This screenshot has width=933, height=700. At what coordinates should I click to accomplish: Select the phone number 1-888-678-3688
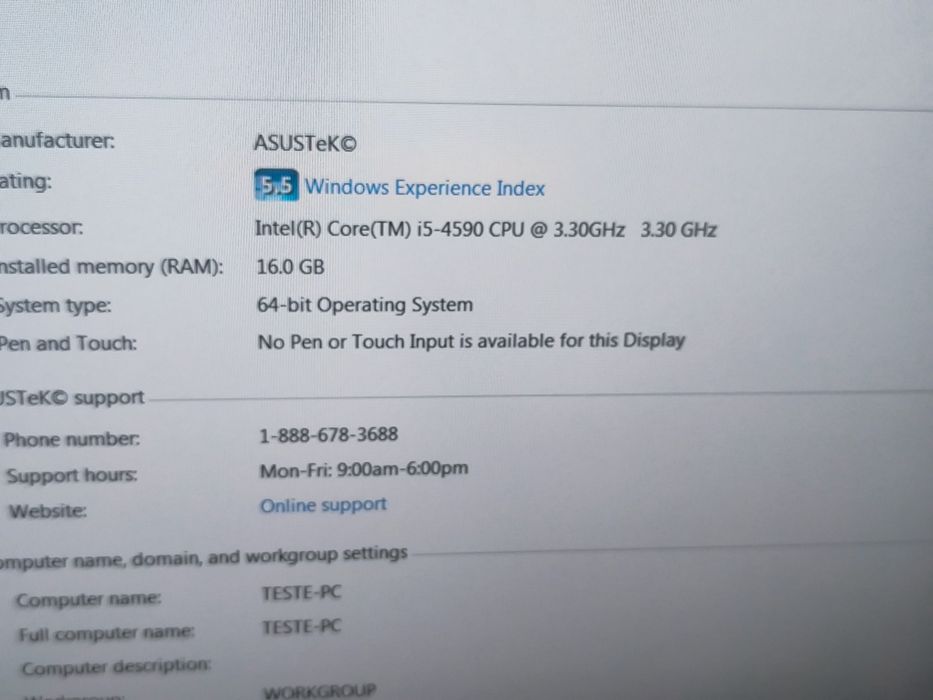point(328,435)
